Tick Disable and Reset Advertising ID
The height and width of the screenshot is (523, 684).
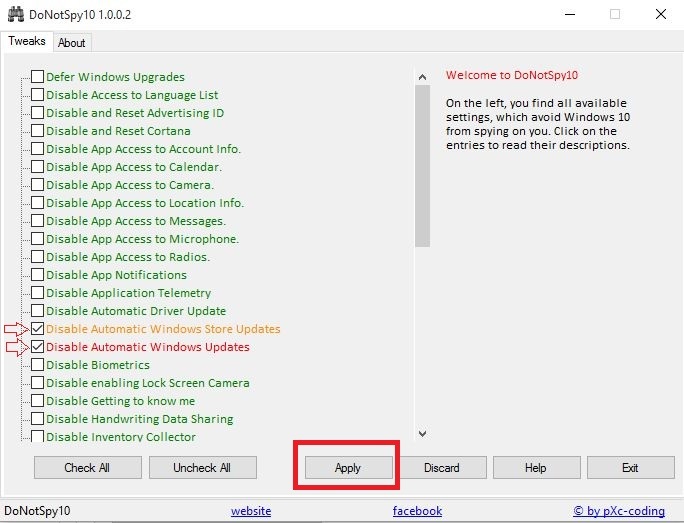[x=38, y=113]
